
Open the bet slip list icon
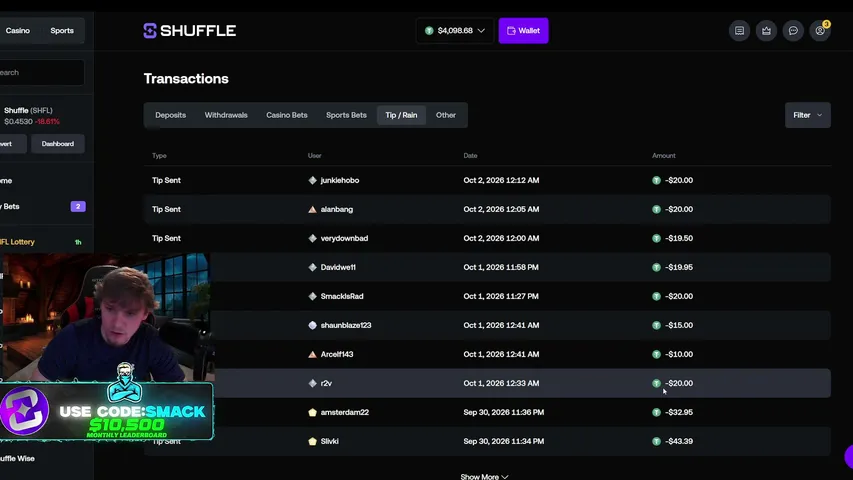[739, 30]
